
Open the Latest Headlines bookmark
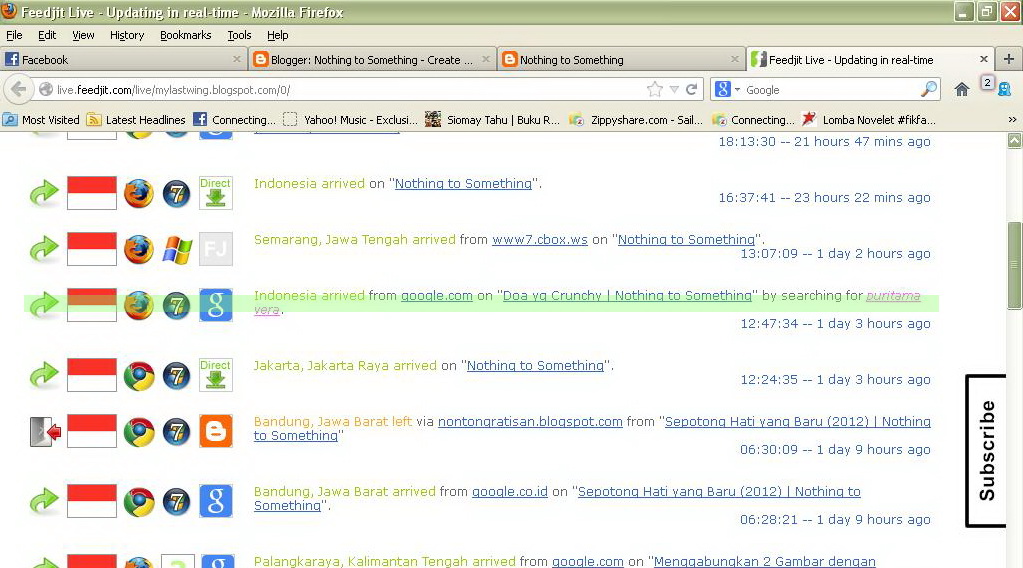[136, 119]
